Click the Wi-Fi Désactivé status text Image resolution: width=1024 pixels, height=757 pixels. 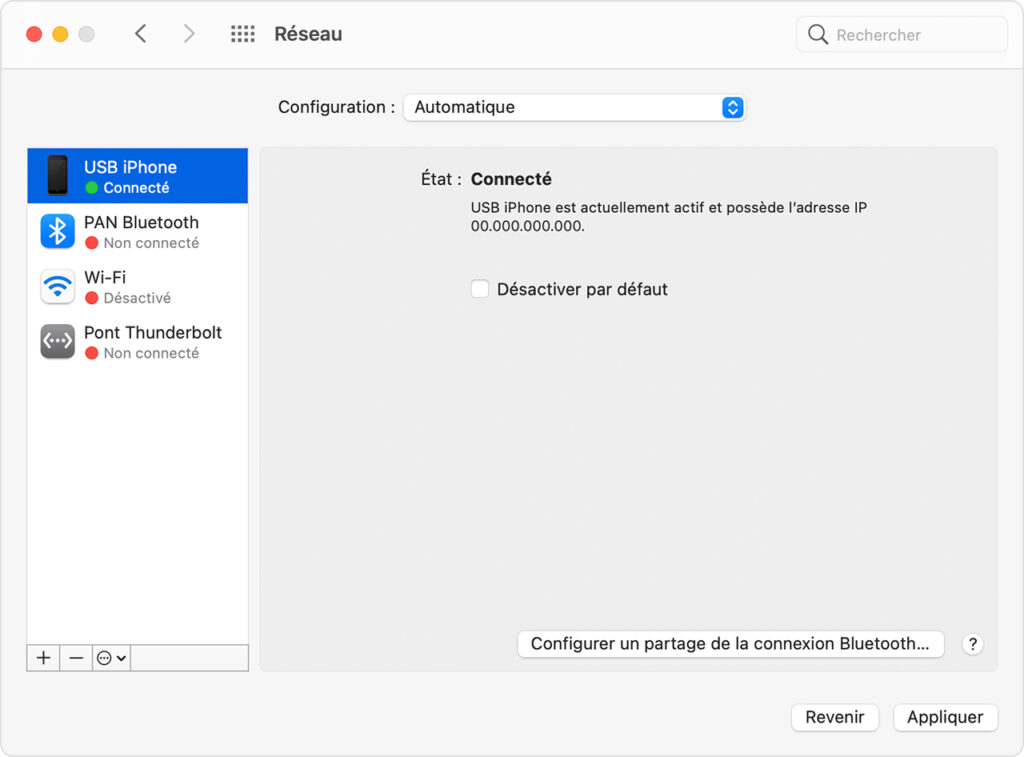(137, 298)
